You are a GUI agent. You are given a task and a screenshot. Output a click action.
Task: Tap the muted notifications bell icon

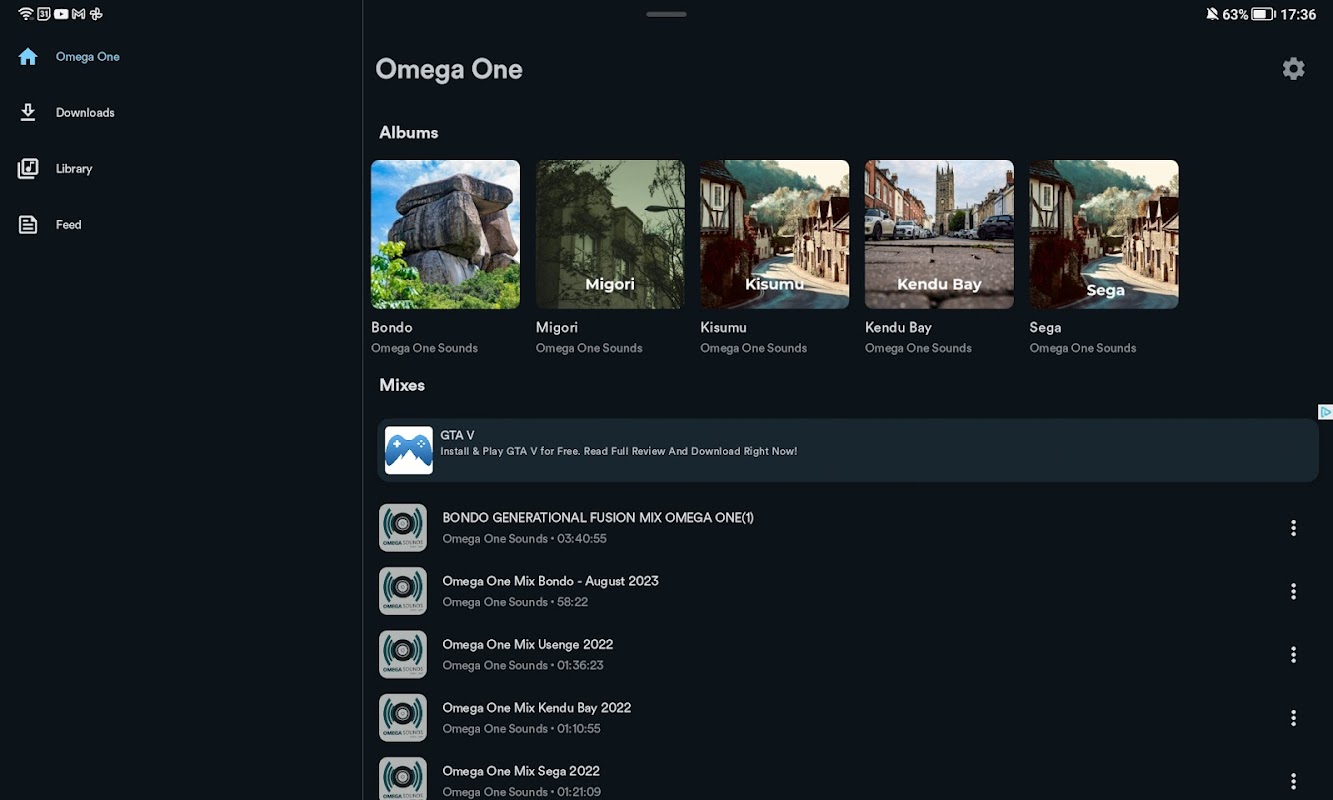click(1212, 14)
